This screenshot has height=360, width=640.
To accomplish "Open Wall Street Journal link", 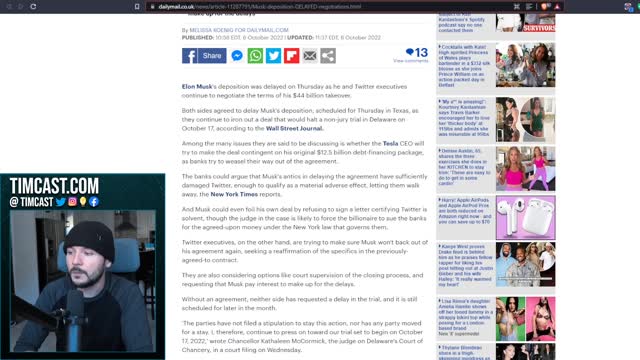I will coord(294,128).
